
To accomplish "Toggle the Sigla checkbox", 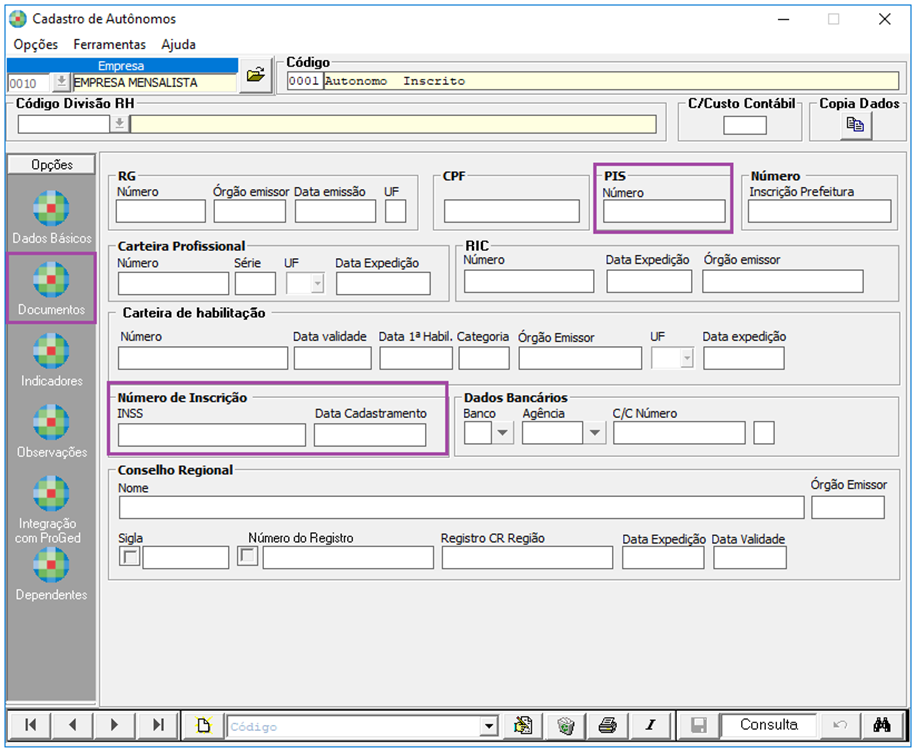I will (129, 557).
